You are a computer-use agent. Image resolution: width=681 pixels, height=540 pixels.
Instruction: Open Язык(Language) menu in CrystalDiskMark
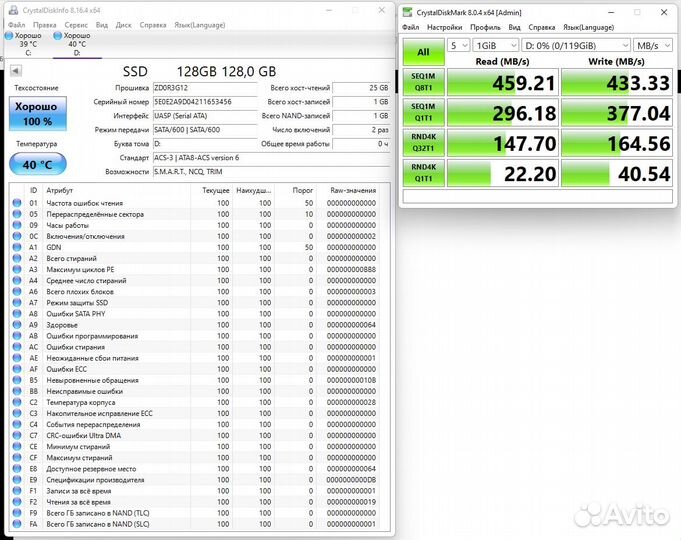[x=588, y=27]
